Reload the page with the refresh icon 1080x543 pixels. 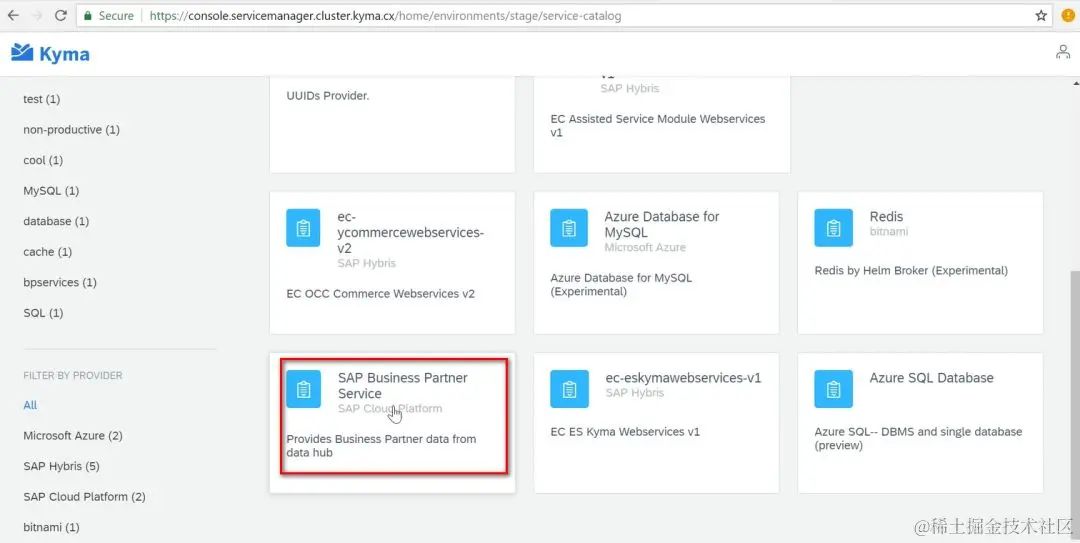(61, 15)
